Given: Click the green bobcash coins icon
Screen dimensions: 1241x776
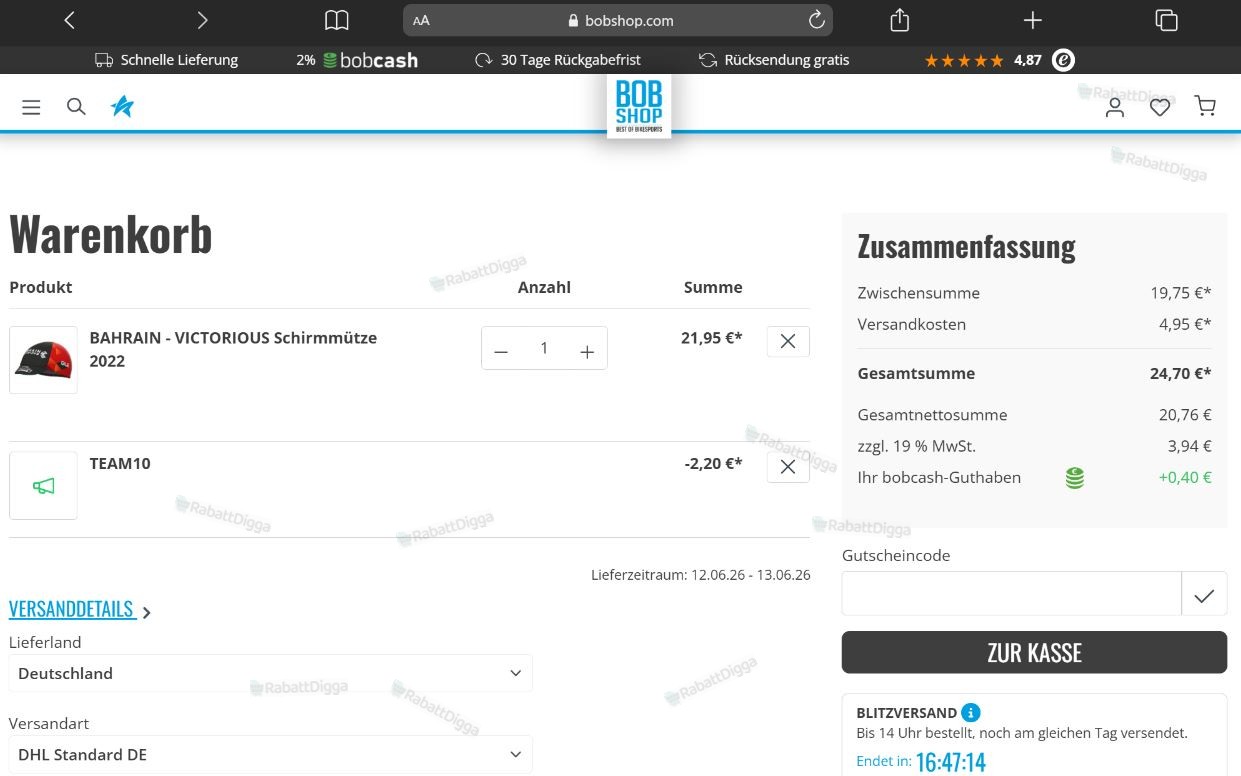Looking at the screenshot, I should tap(1074, 478).
